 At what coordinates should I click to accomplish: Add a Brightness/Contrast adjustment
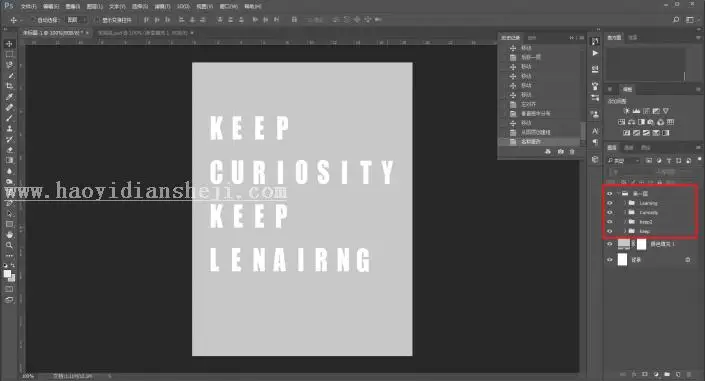click(626, 111)
